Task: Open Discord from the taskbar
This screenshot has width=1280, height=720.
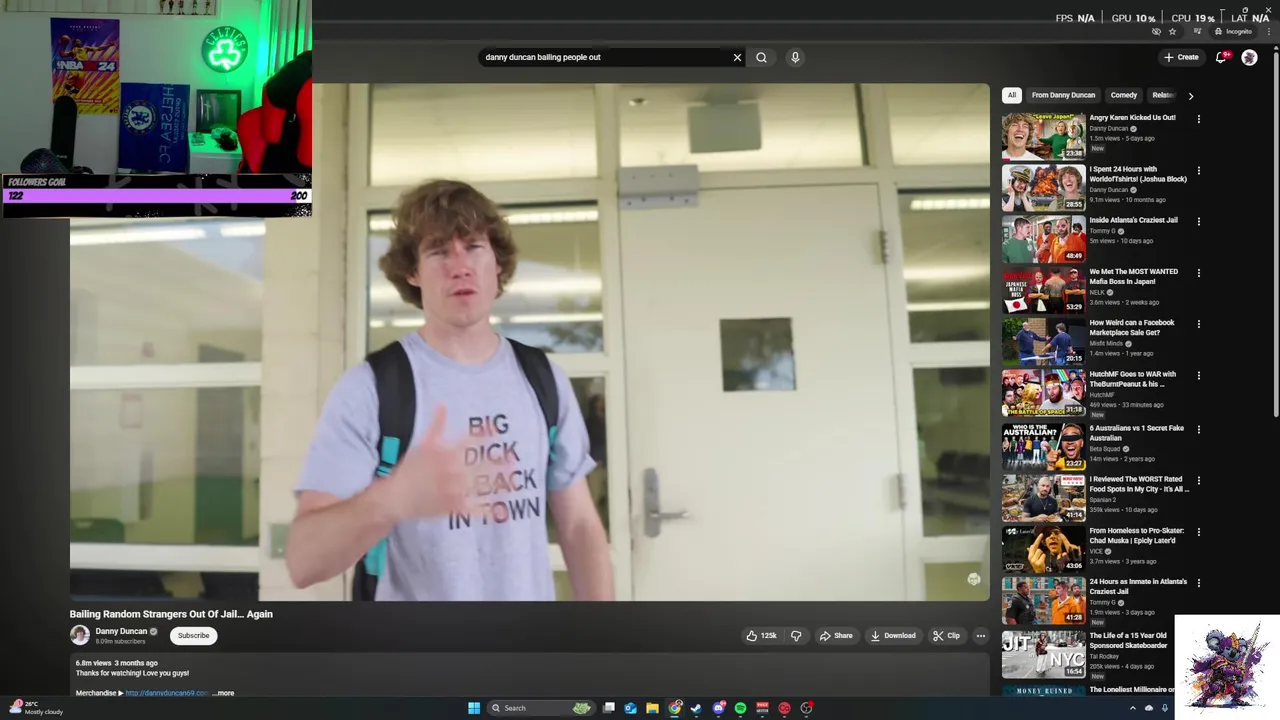Action: (x=718, y=708)
